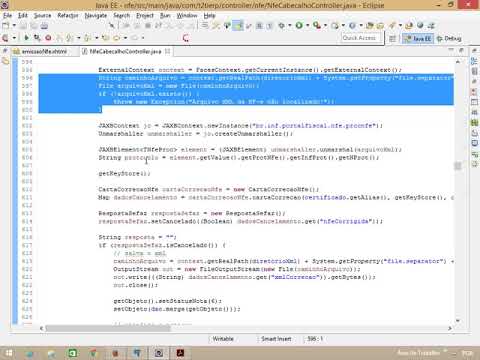The image size is (480, 360).
Task: Minimize the editor area
Action: click(x=451, y=50)
